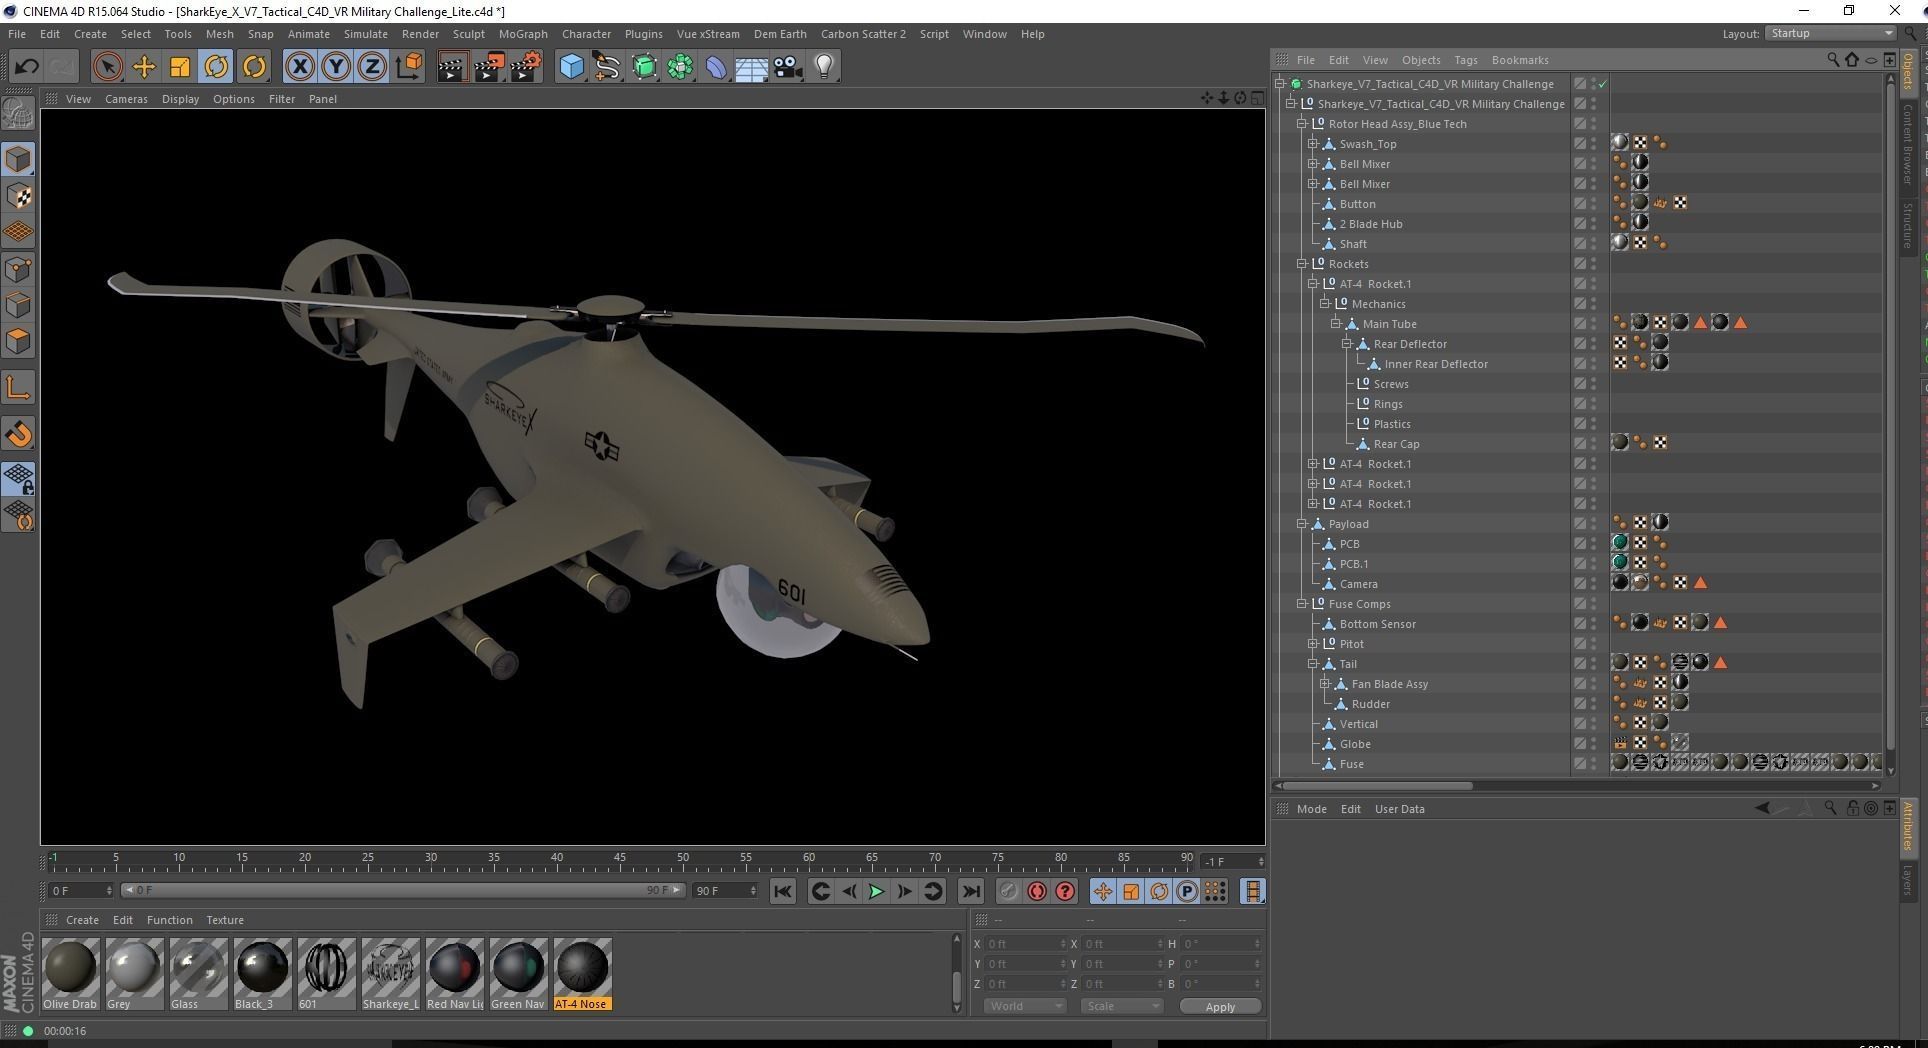Open the Scale mode dropdown
The image size is (1928, 1048).
coord(1121,1006)
